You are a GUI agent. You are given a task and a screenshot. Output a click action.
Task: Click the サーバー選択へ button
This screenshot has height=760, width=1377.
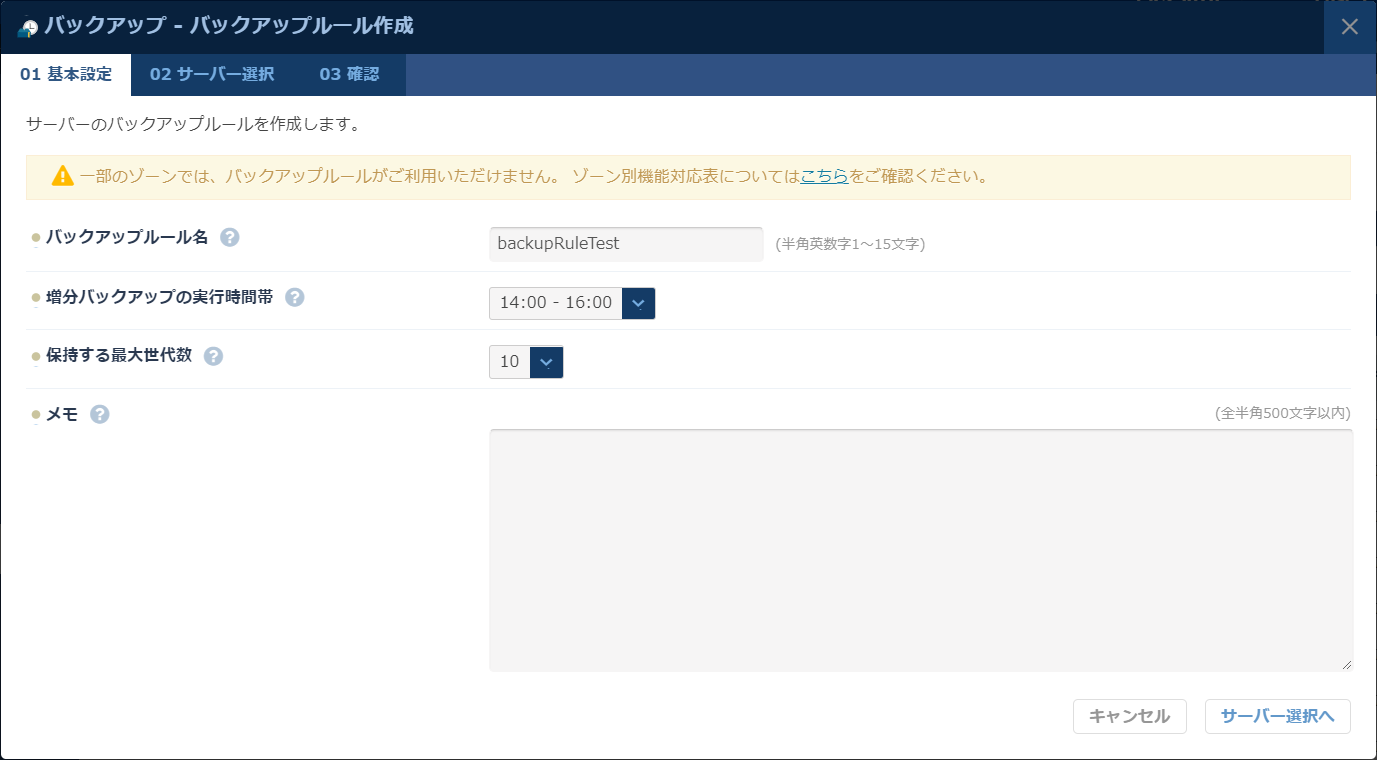pos(1277,716)
